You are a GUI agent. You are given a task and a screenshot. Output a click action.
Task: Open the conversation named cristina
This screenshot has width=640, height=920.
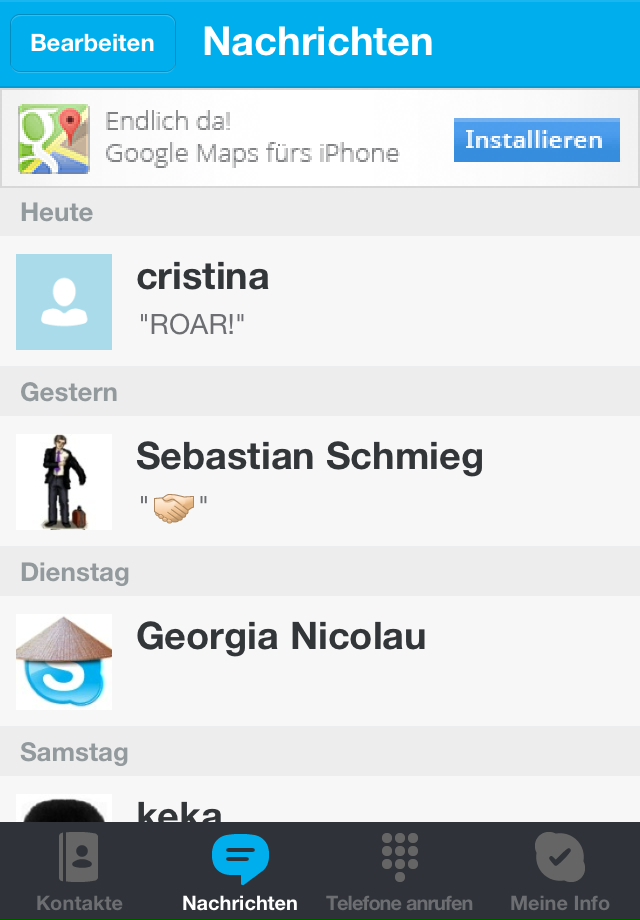[x=202, y=277]
